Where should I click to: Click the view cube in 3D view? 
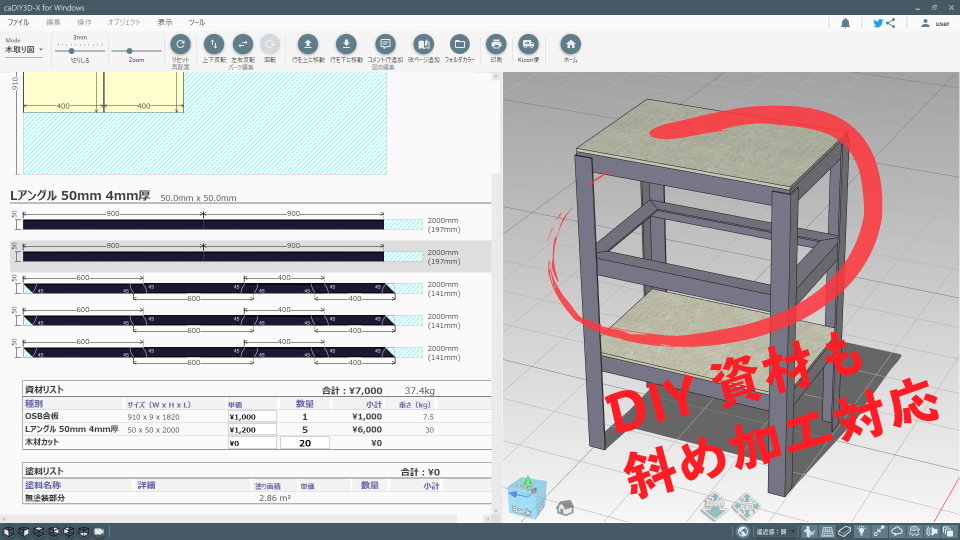coord(527,497)
